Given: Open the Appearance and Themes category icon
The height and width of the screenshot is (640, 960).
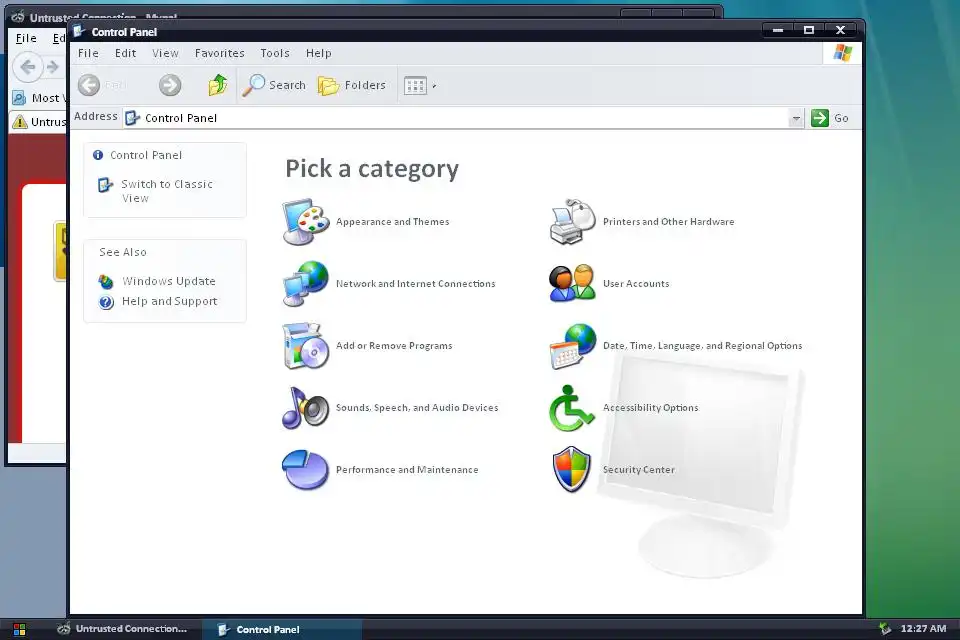Looking at the screenshot, I should pos(306,222).
